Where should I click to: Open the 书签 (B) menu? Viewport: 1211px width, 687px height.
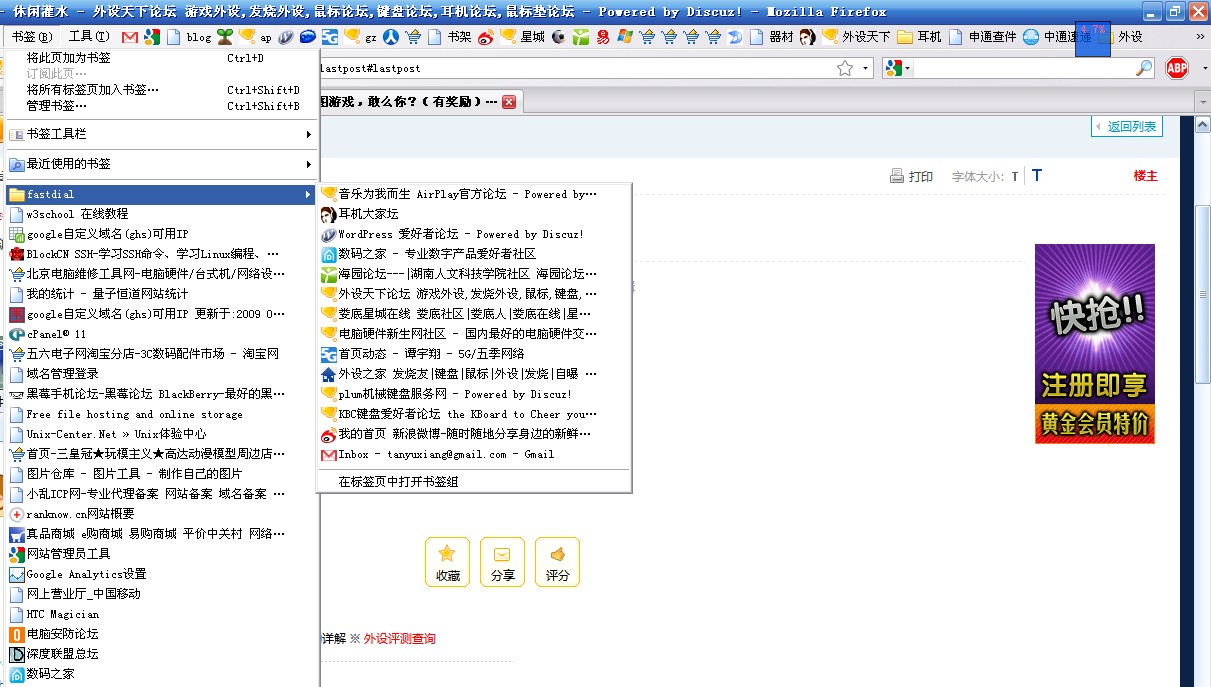(x=33, y=37)
